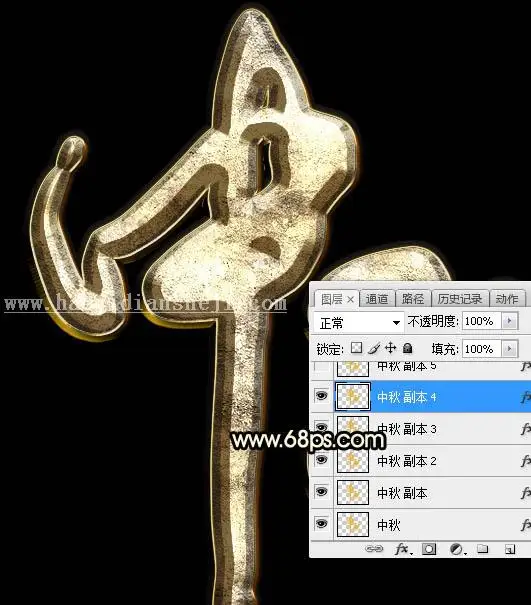The image size is (531, 605).
Task: Select the layer named 中秋
Action: [389, 525]
